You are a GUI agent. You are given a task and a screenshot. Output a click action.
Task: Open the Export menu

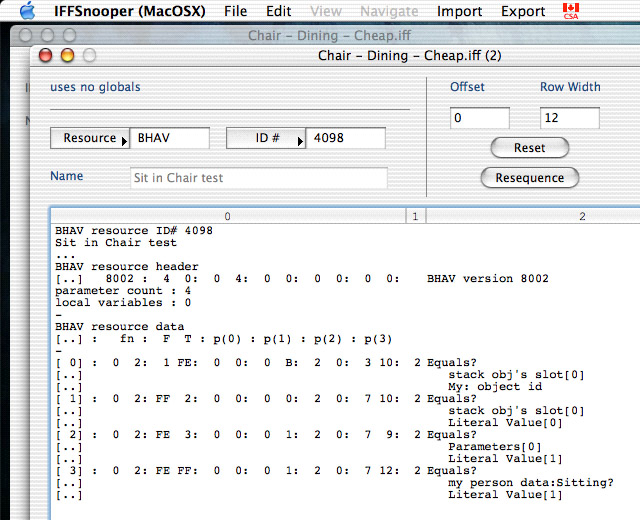pos(523,12)
